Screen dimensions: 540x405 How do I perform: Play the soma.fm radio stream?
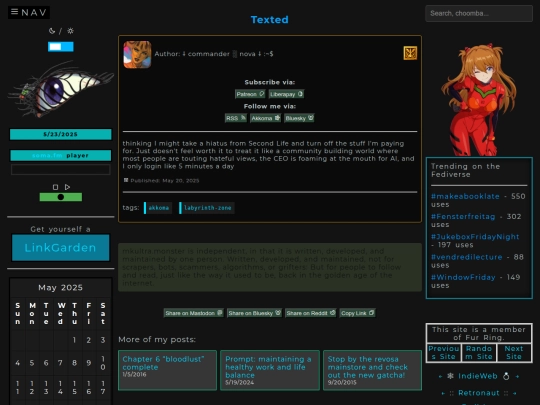coord(68,187)
